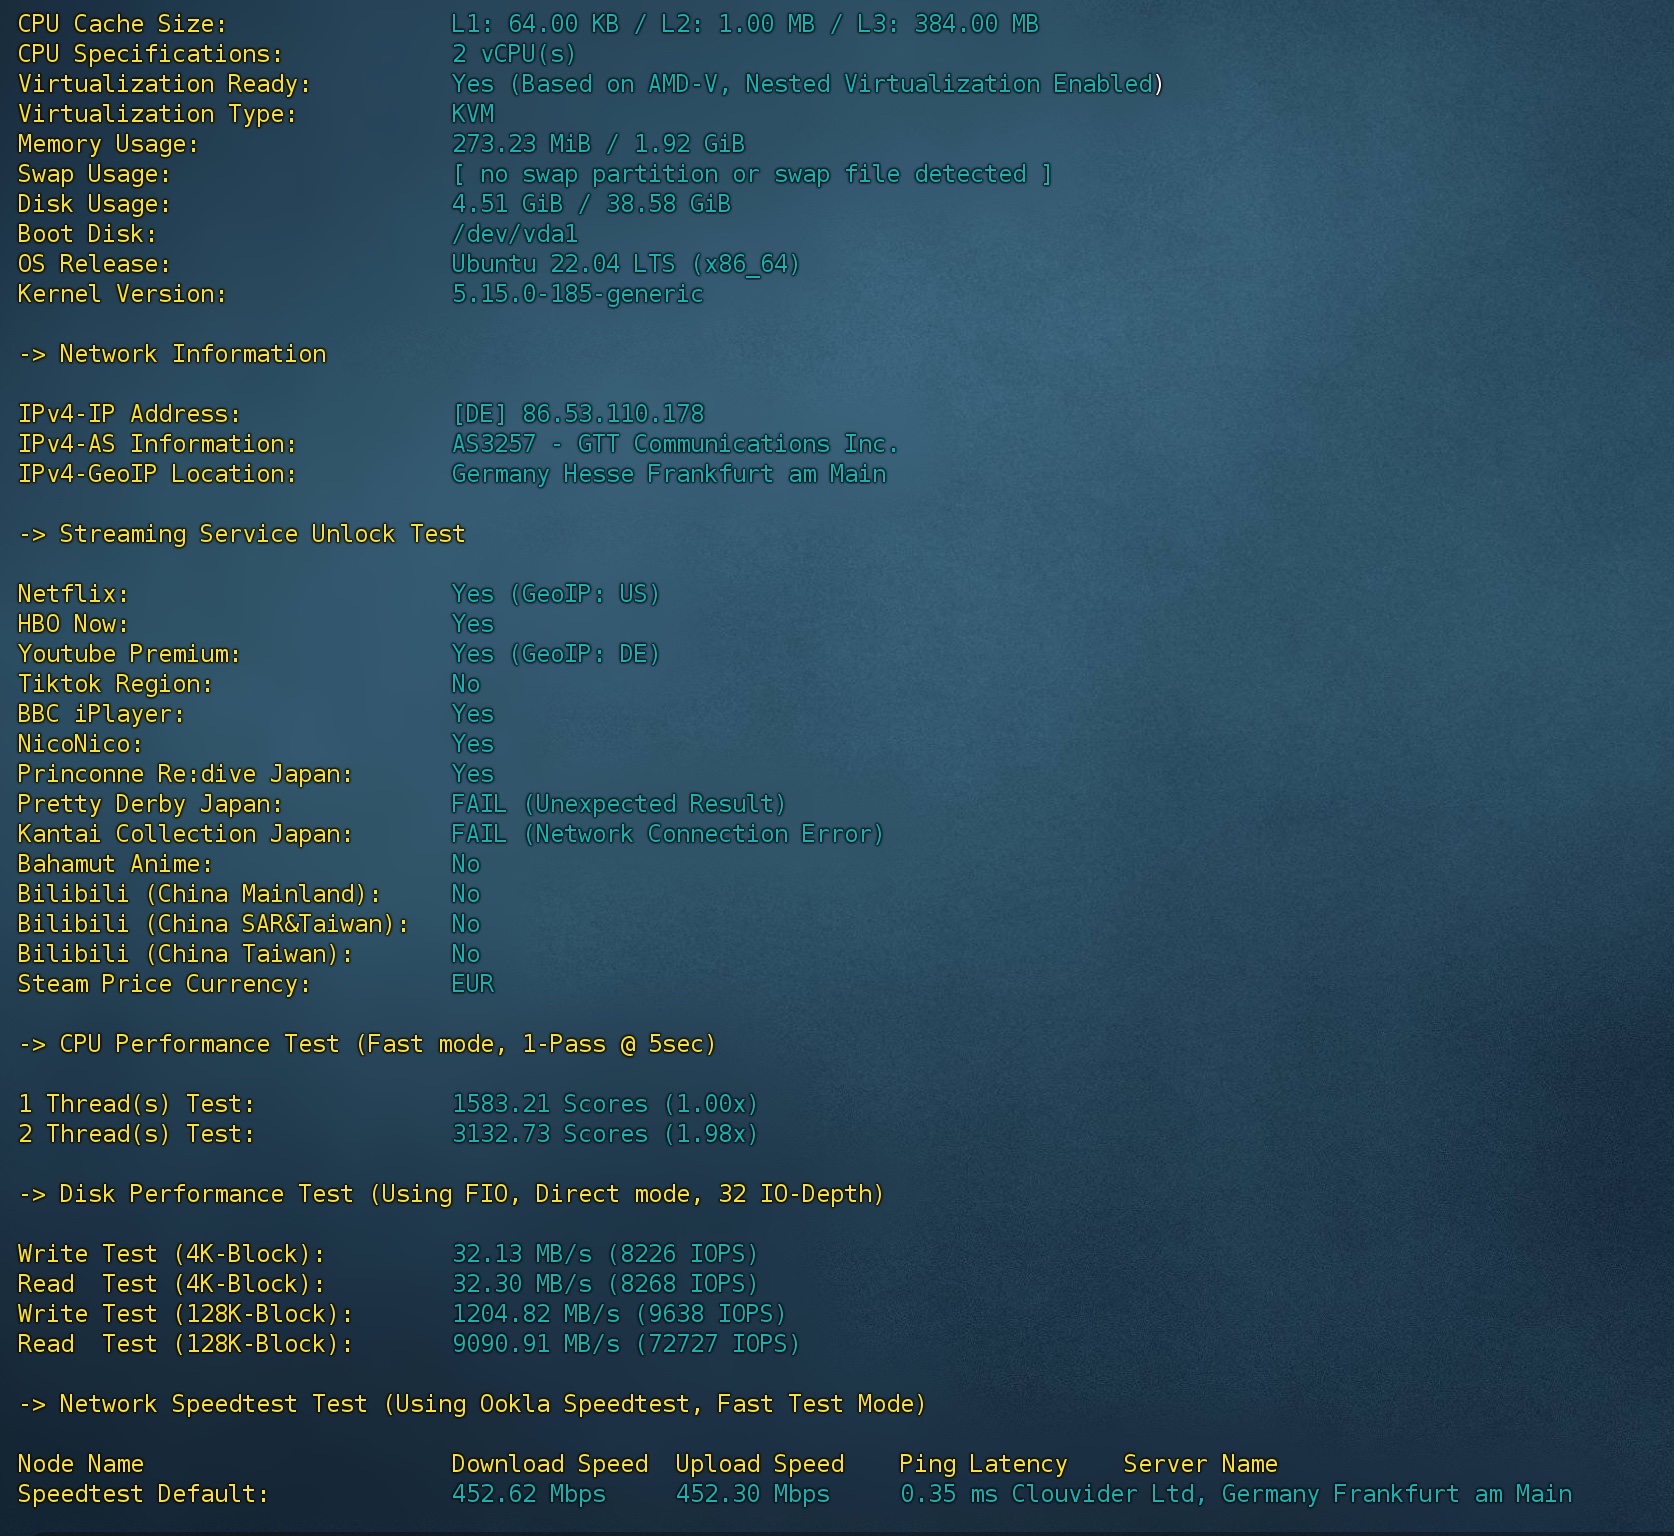The height and width of the screenshot is (1536, 1674).
Task: Select the 'Ping Latency' column header
Action: [983, 1463]
